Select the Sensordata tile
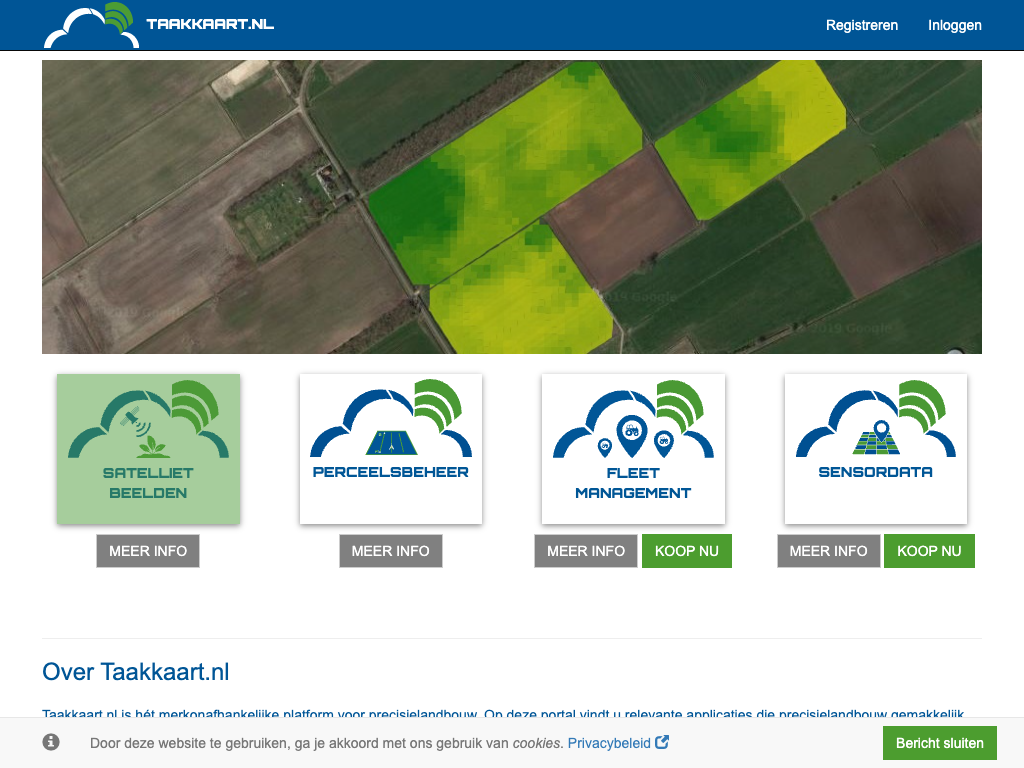 point(876,449)
